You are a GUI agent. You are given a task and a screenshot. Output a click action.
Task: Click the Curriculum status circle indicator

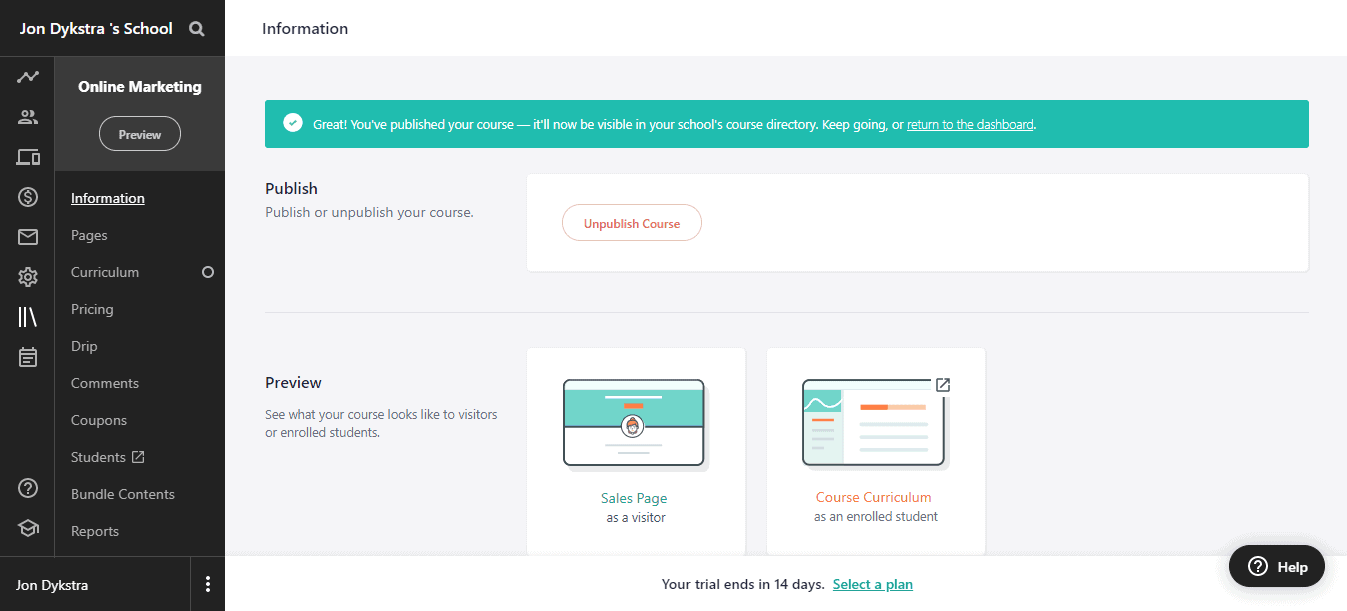point(208,272)
